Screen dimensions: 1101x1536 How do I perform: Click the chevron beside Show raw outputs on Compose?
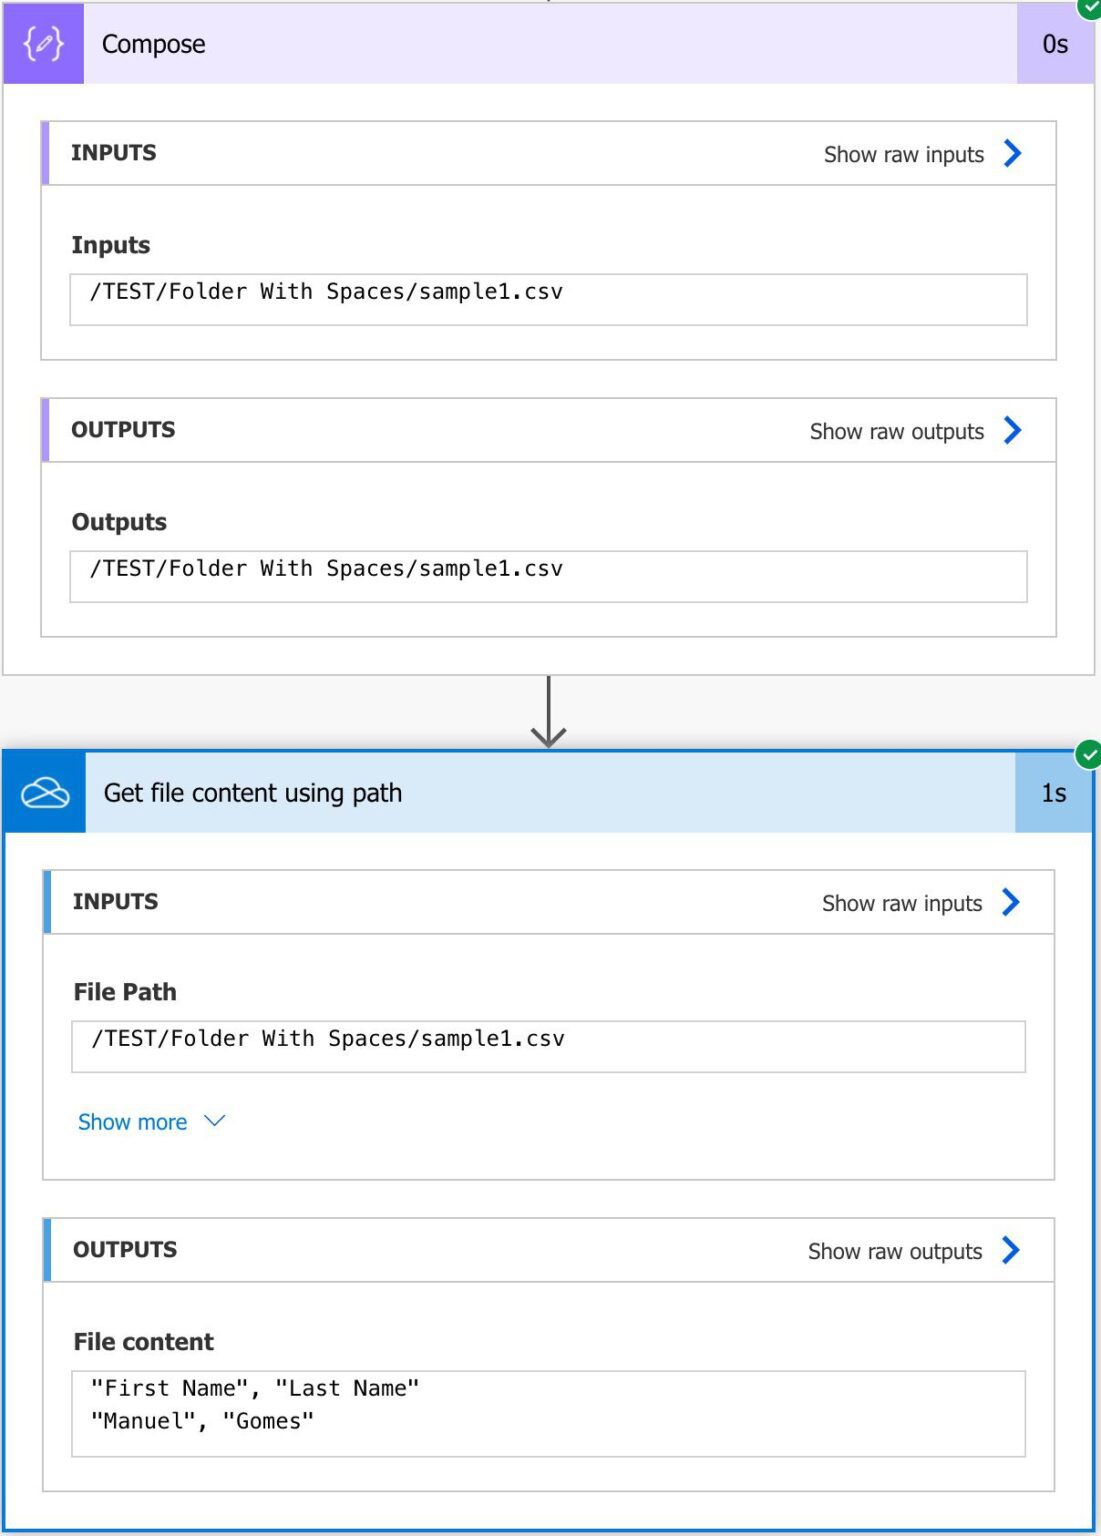(x=1013, y=431)
